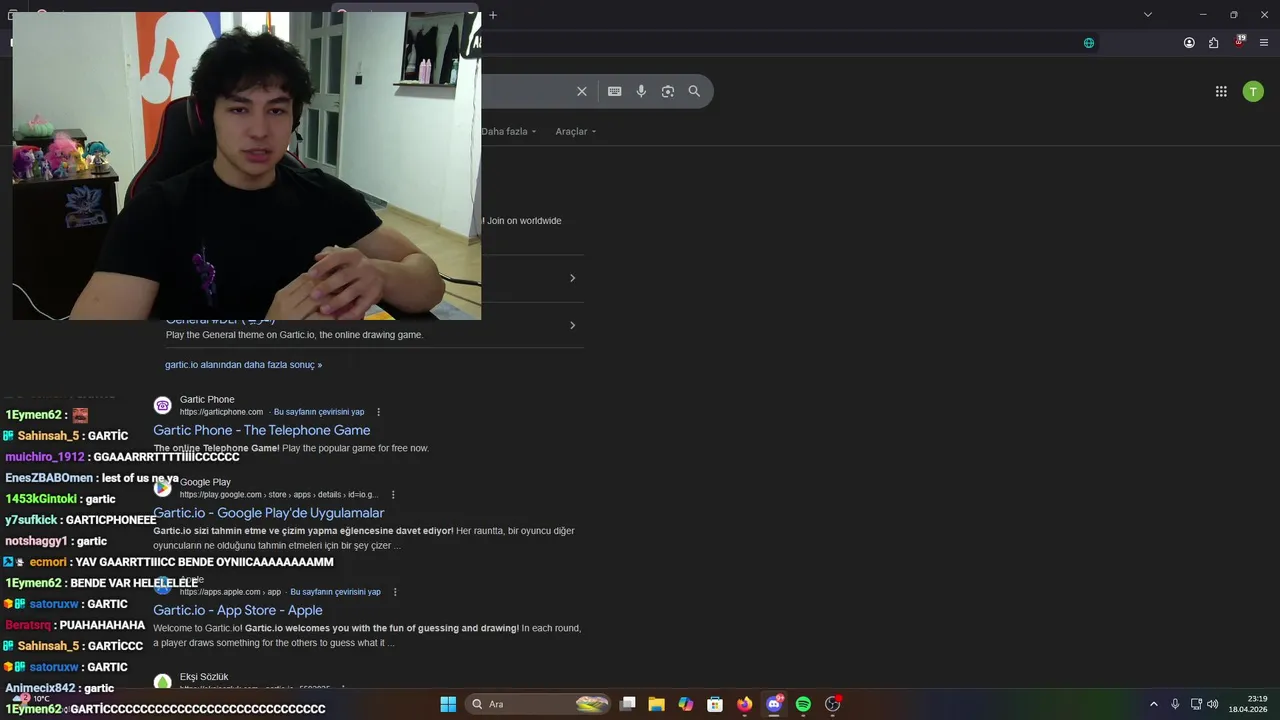
Task: Click the Gartic Phone site name text
Action: click(x=207, y=399)
